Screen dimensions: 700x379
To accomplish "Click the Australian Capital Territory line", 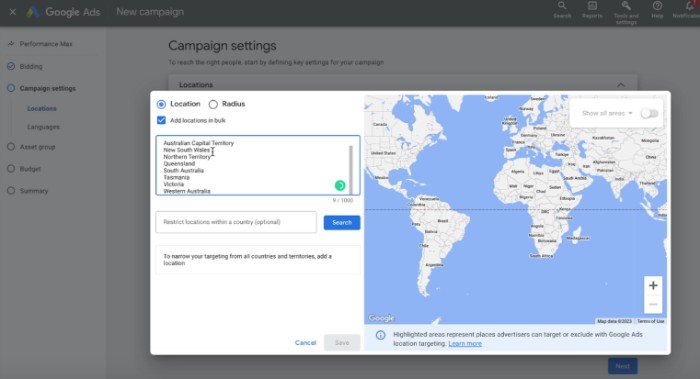I will (x=199, y=143).
